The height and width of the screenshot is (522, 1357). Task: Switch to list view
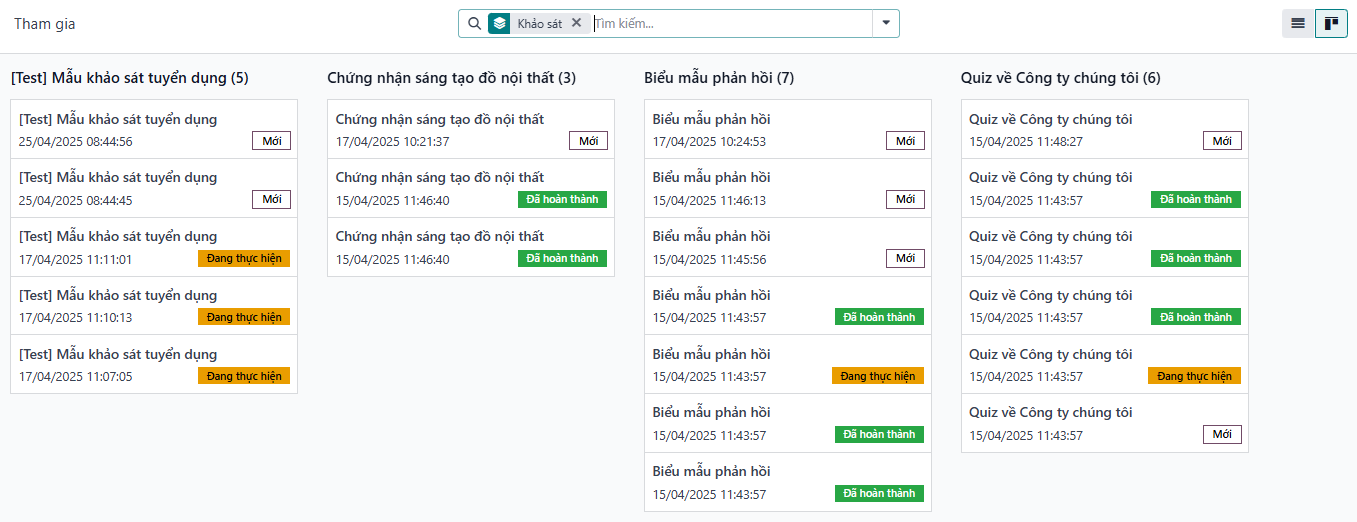1298,23
